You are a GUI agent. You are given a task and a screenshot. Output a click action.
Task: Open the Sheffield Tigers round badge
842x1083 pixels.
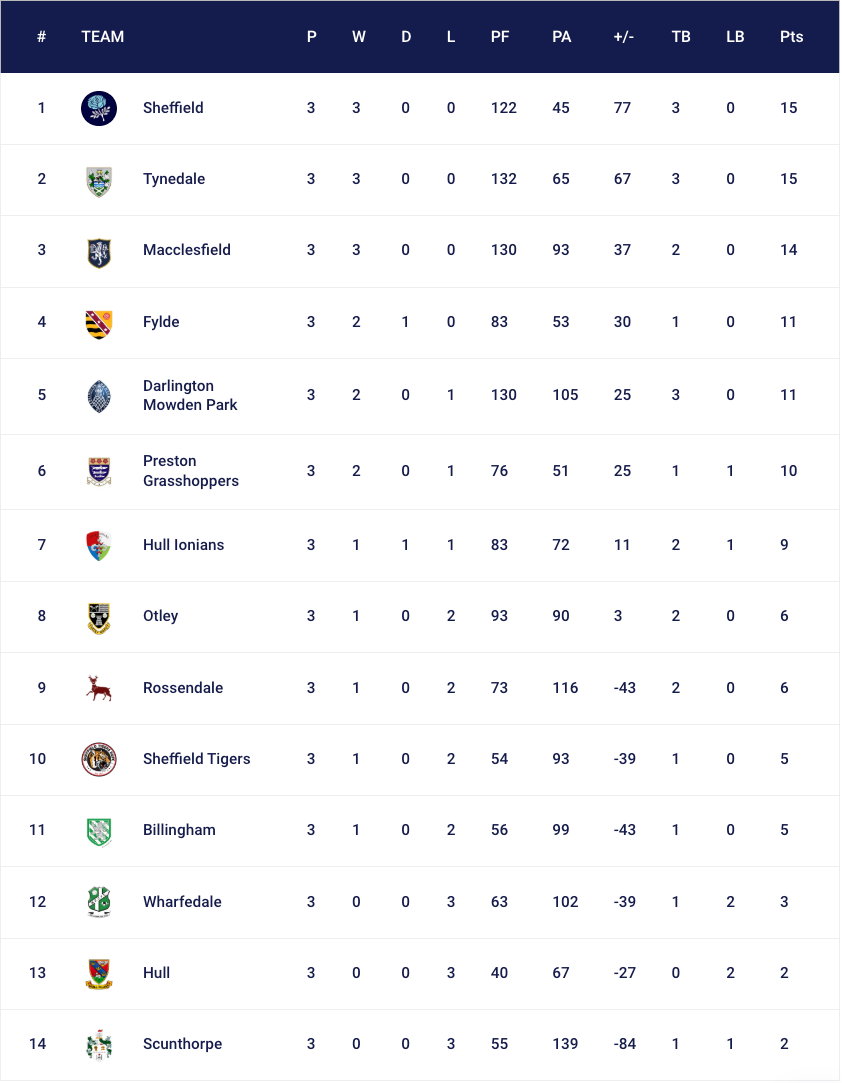point(99,760)
